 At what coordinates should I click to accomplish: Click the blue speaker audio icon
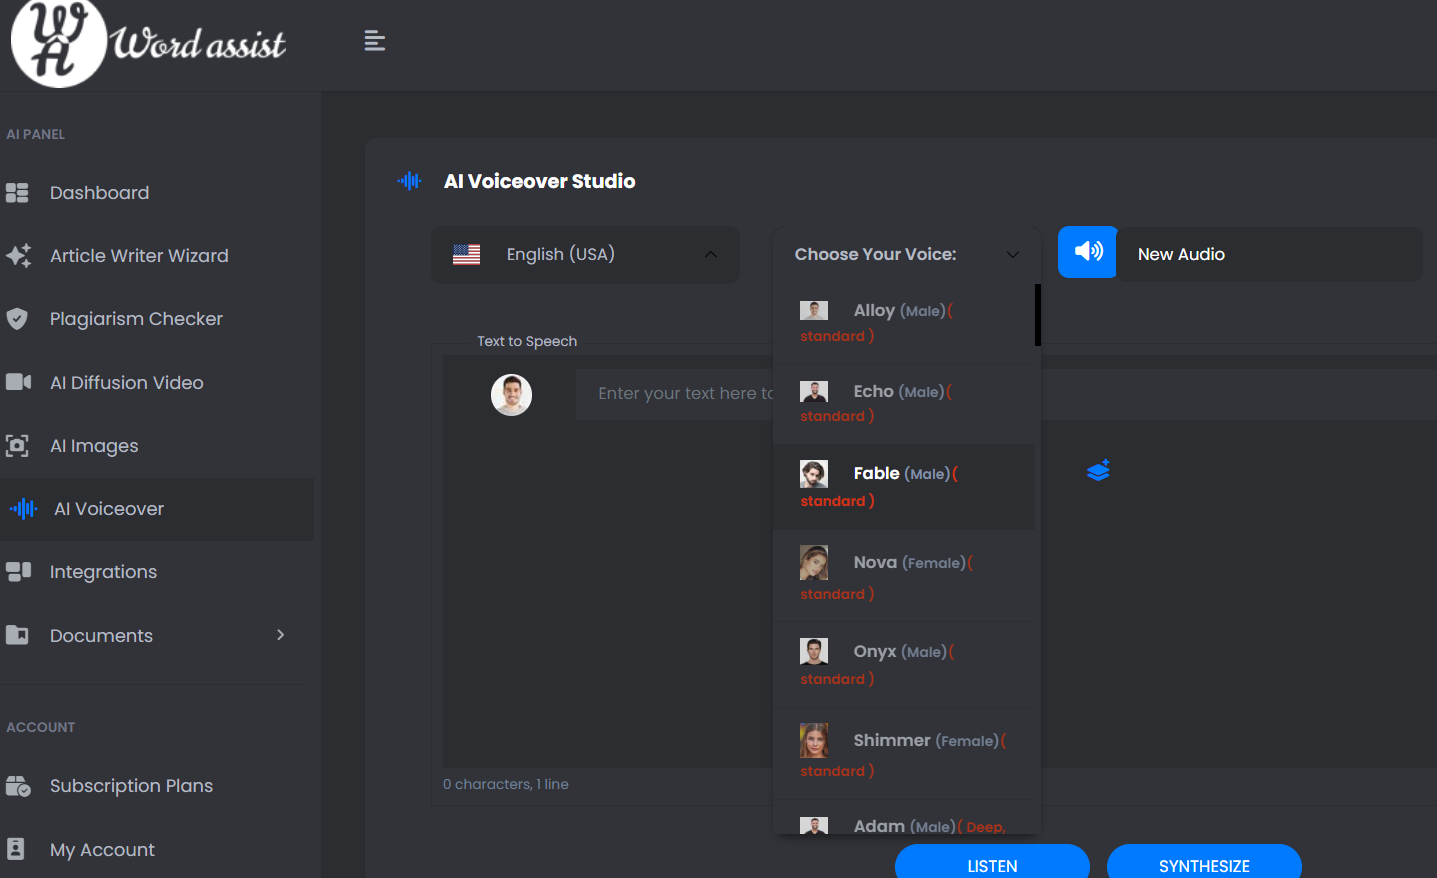(1088, 252)
